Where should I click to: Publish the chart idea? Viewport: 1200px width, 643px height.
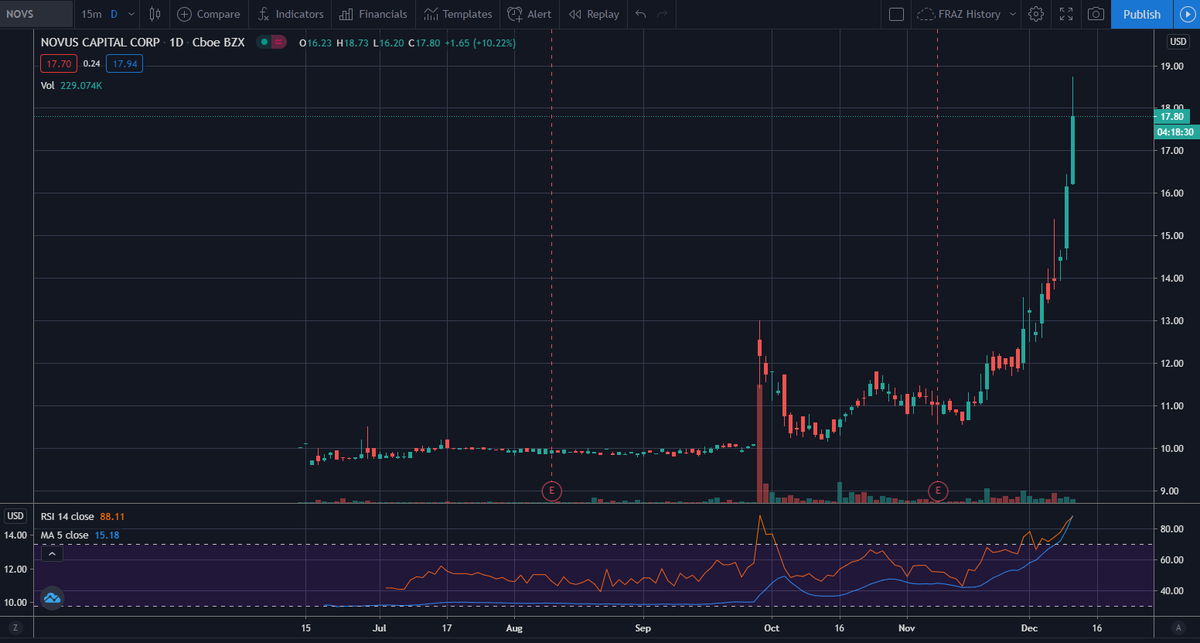click(x=1142, y=14)
